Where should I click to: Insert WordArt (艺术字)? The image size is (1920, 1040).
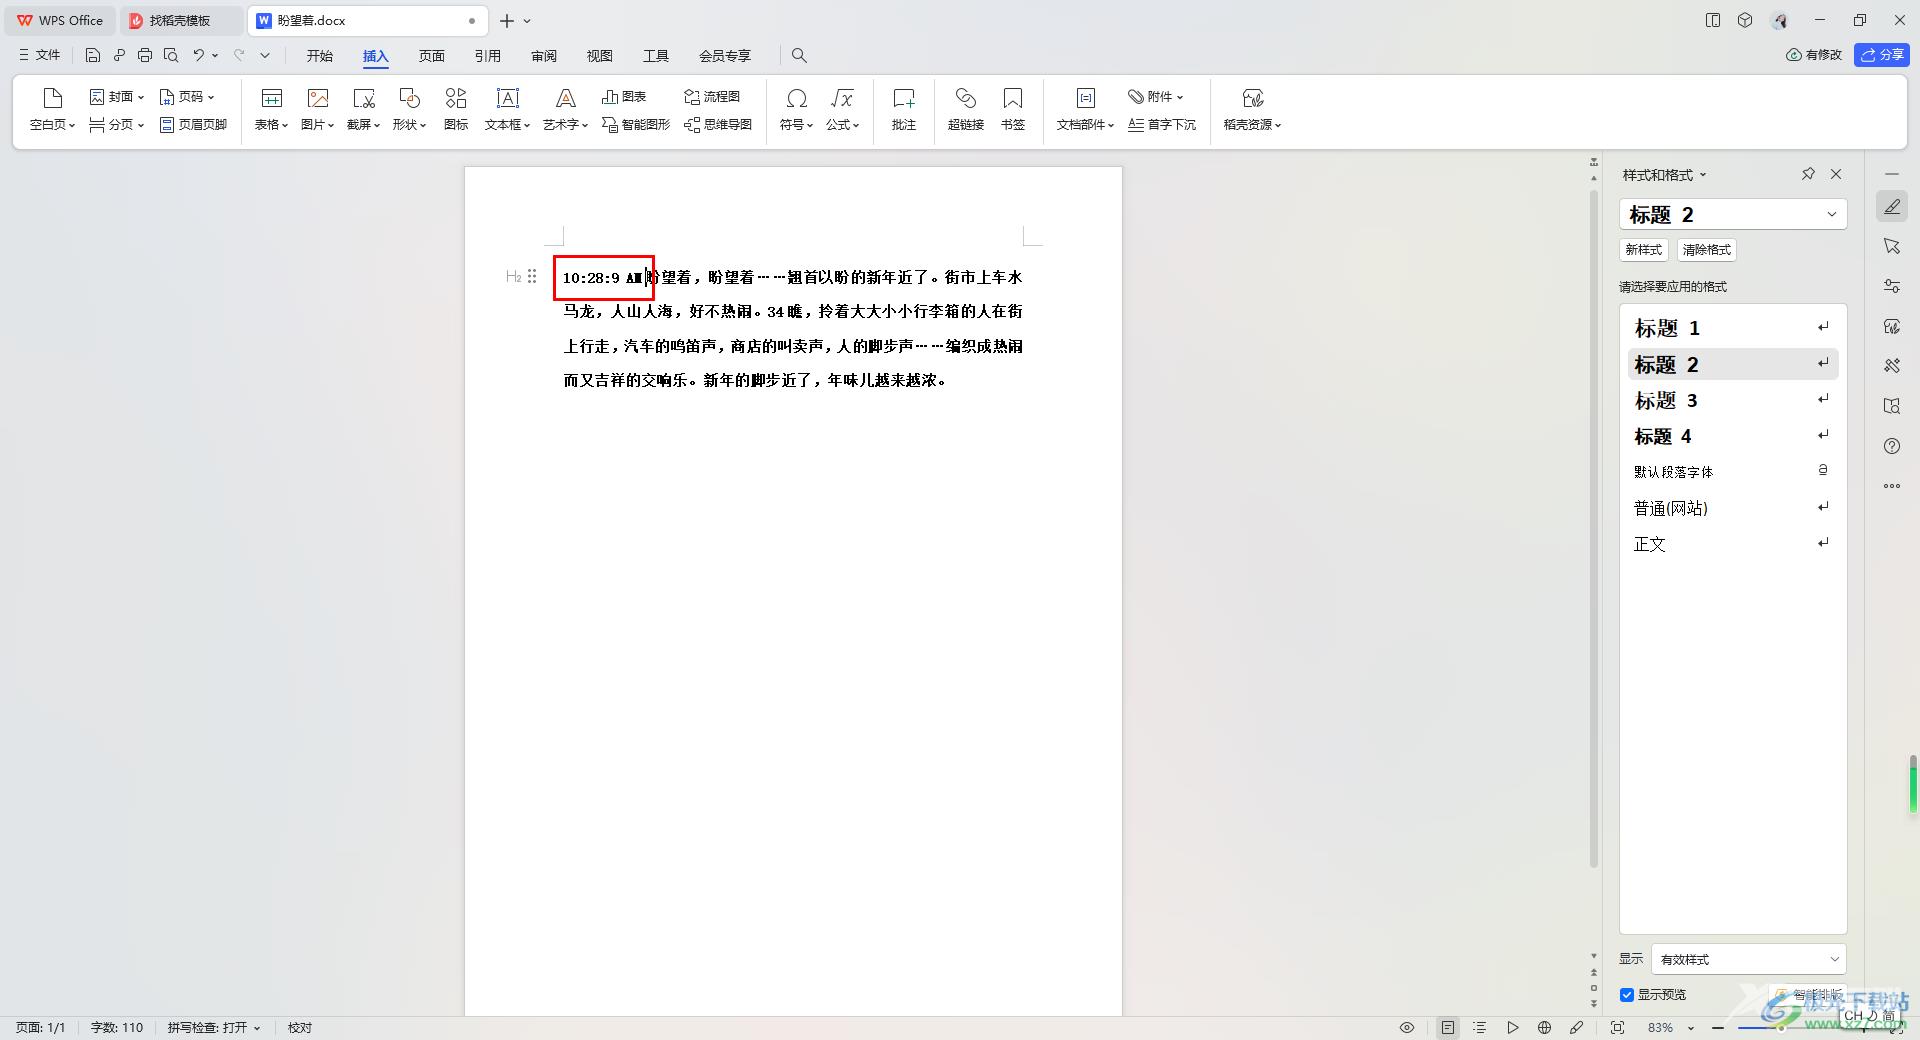pyautogui.click(x=565, y=109)
